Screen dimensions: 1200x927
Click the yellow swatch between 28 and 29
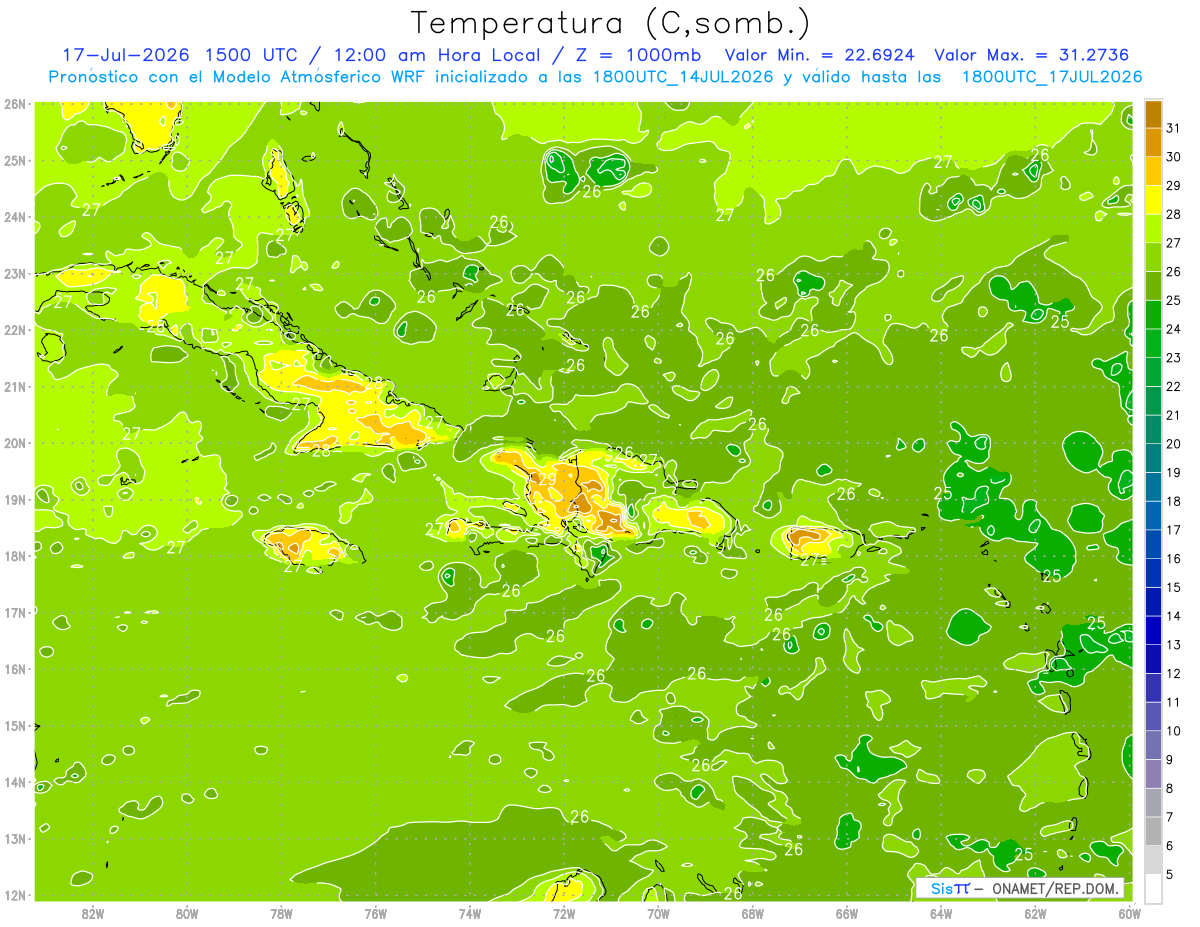[x=1153, y=200]
